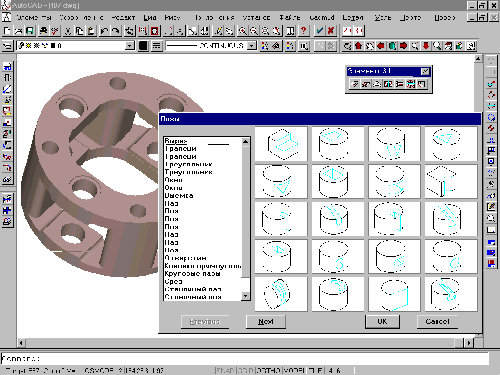
Task: Open the Редакт menu
Action: tap(123, 17)
